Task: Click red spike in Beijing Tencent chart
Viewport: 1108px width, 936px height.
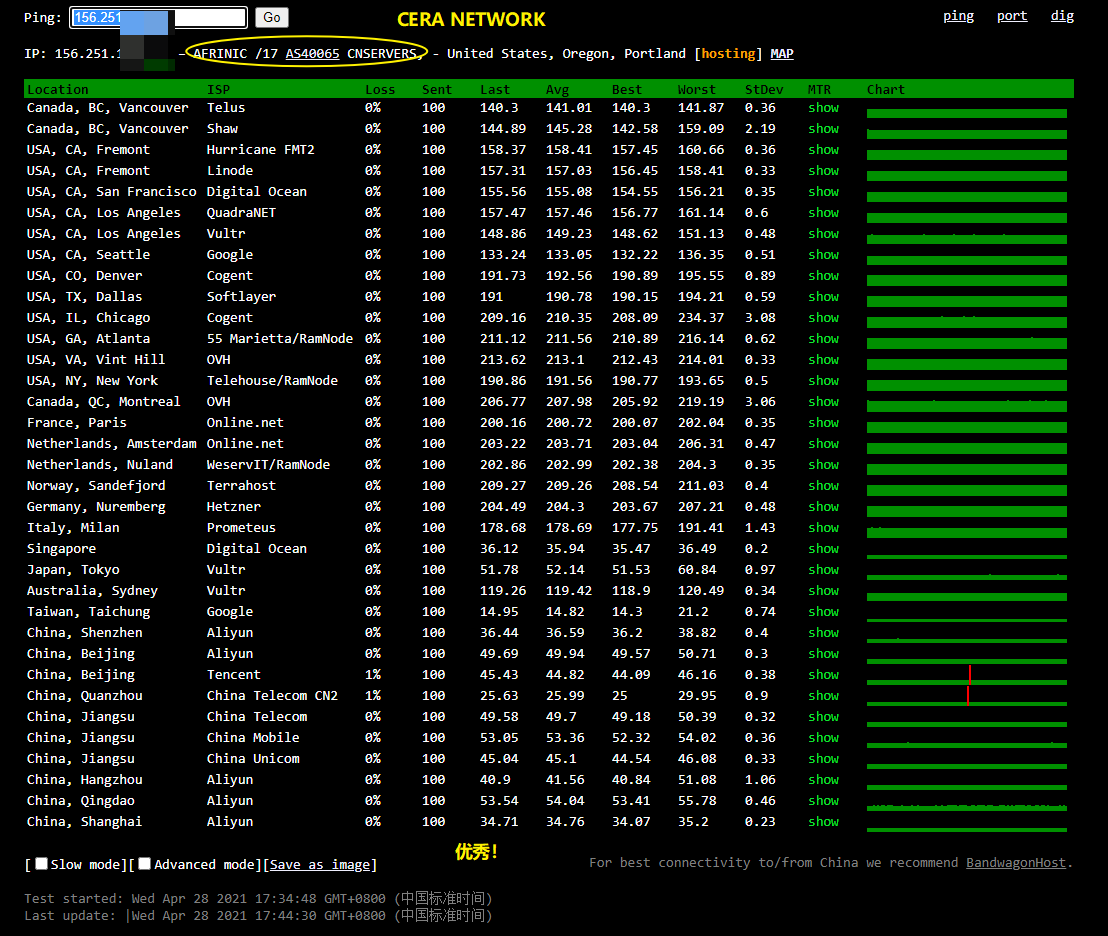Action: pyautogui.click(x=969, y=675)
